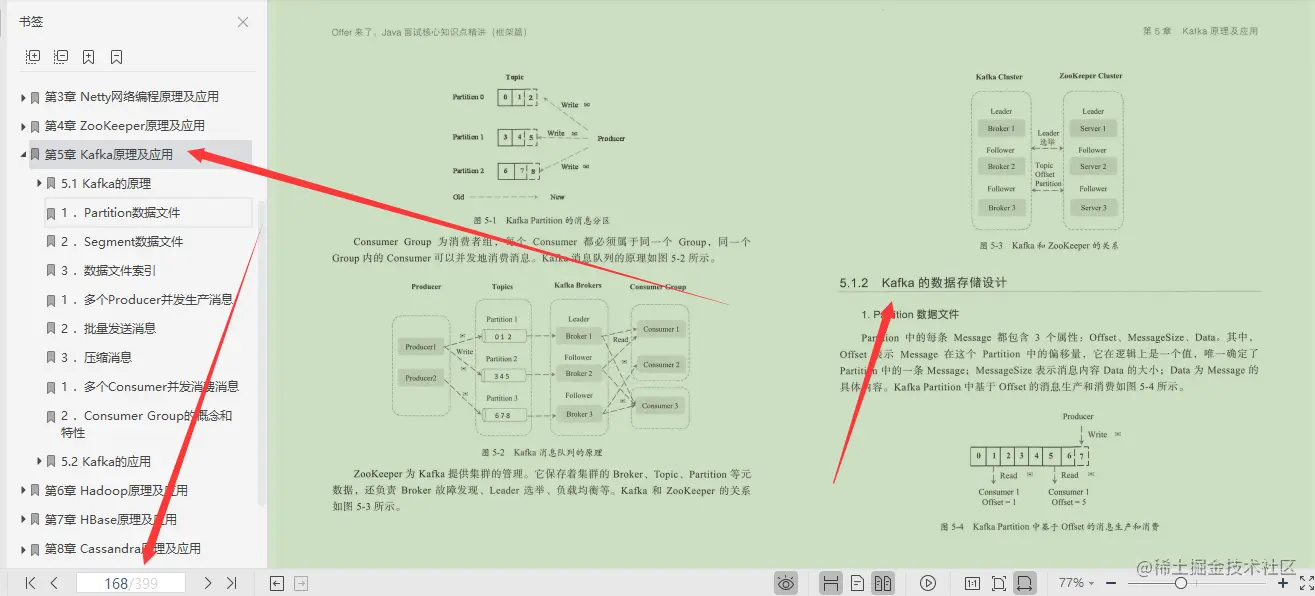Viewport: 1315px width, 596px height.
Task: Click the bookmark icon beside 3. 压缩消息
Action: pyautogui.click(x=50, y=358)
